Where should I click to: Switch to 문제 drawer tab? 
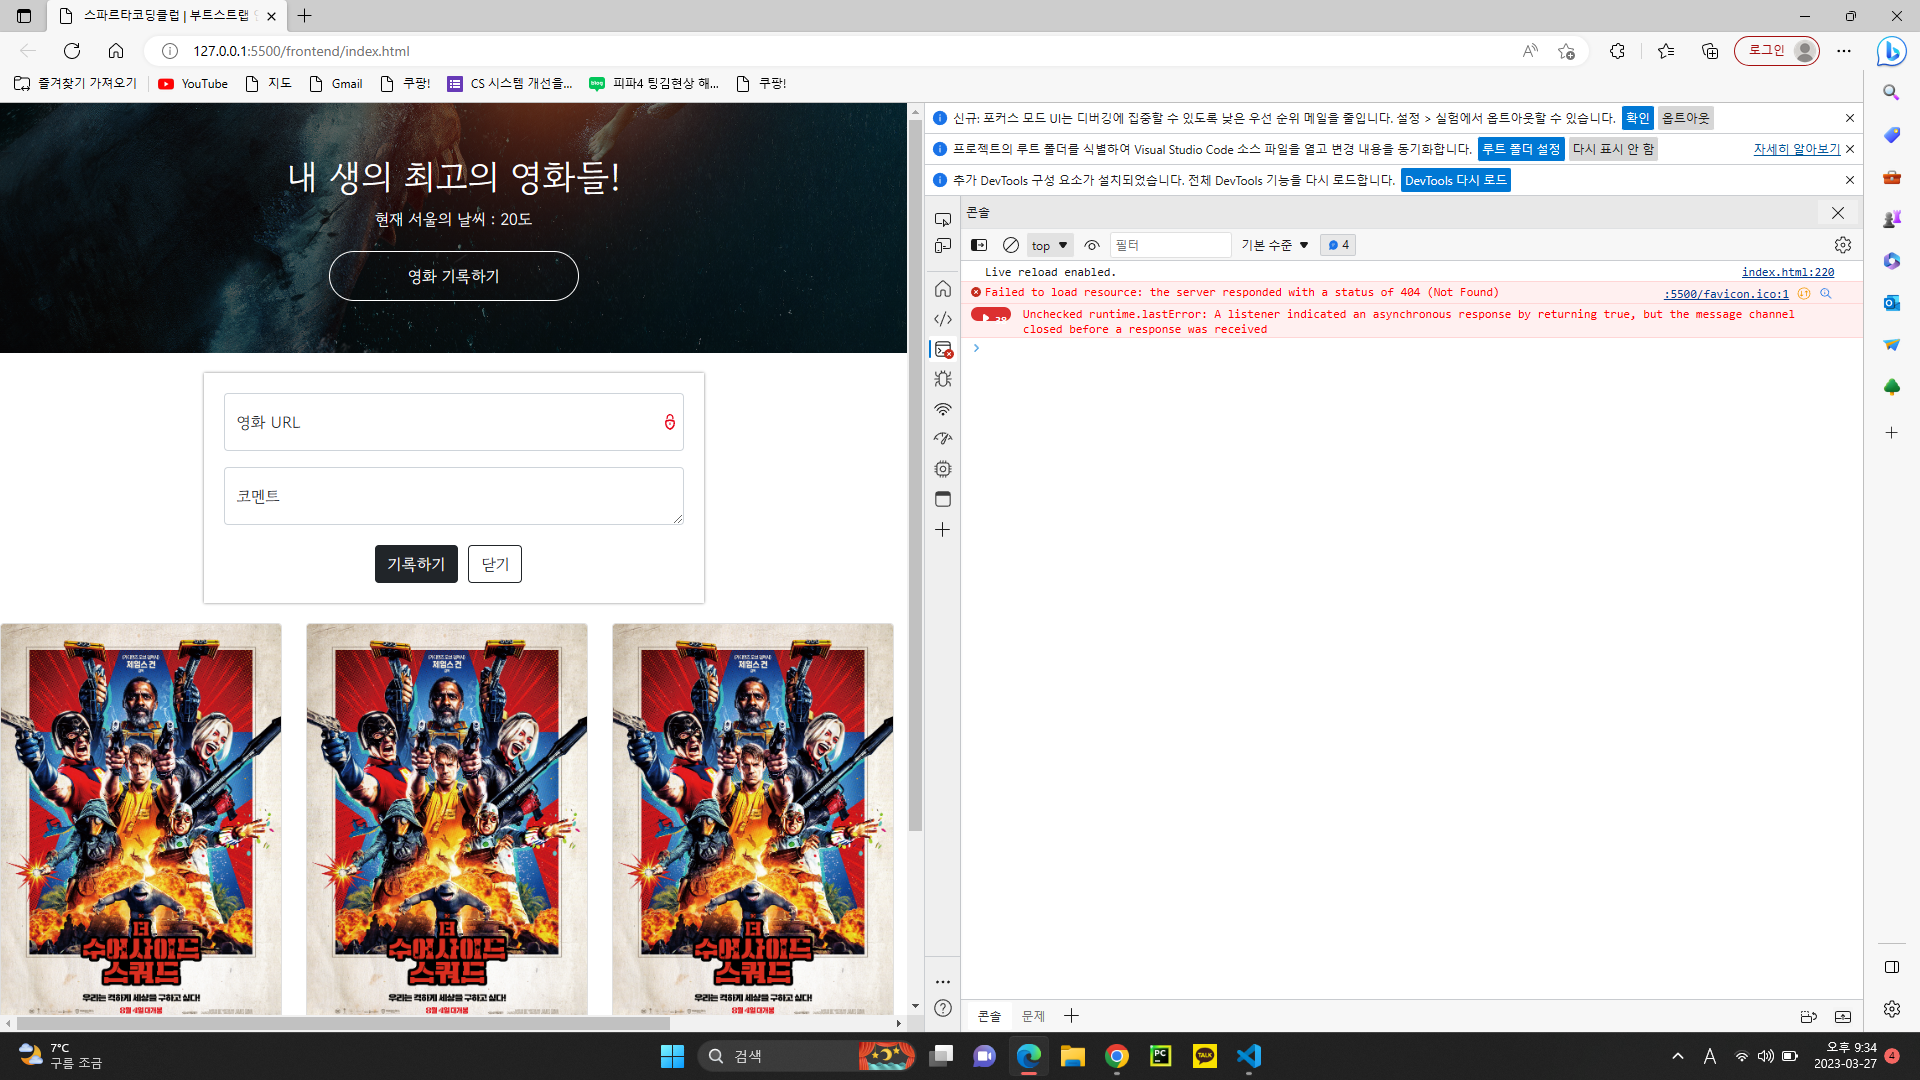click(x=1033, y=1016)
